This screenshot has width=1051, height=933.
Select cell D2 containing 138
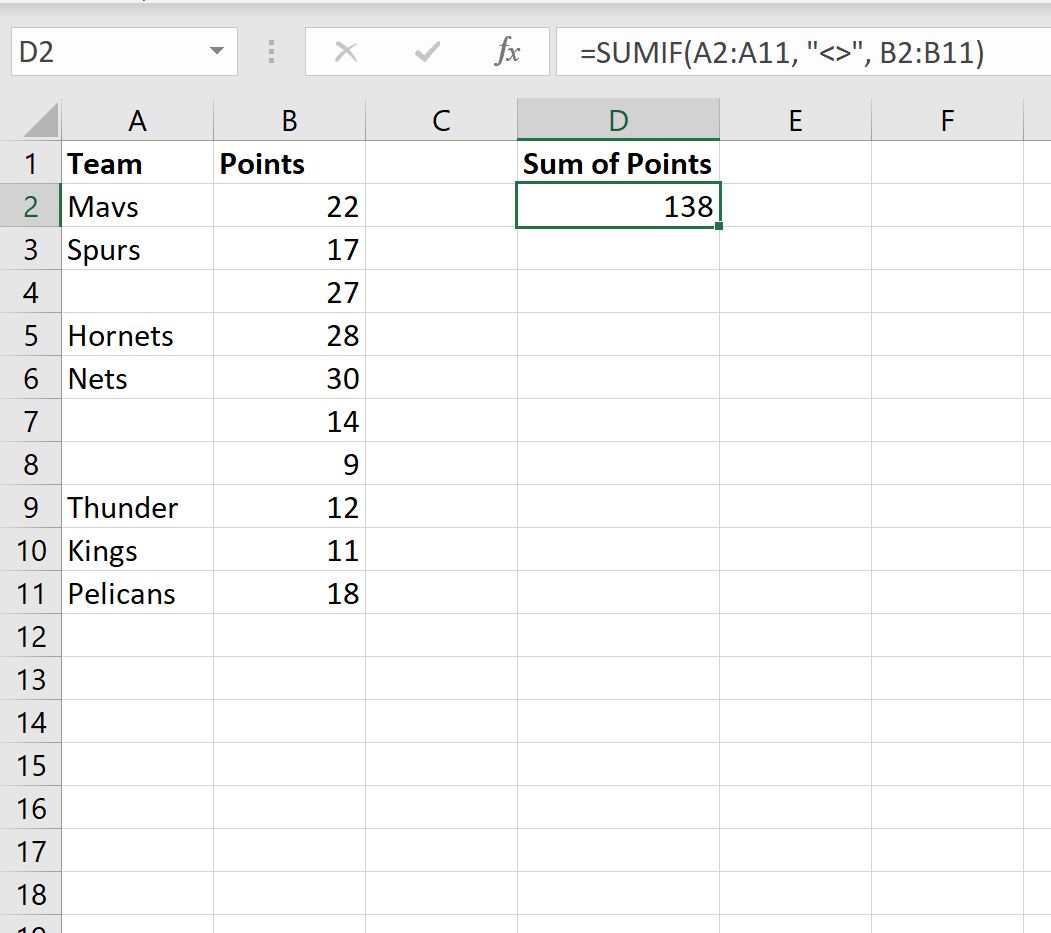[x=618, y=207]
